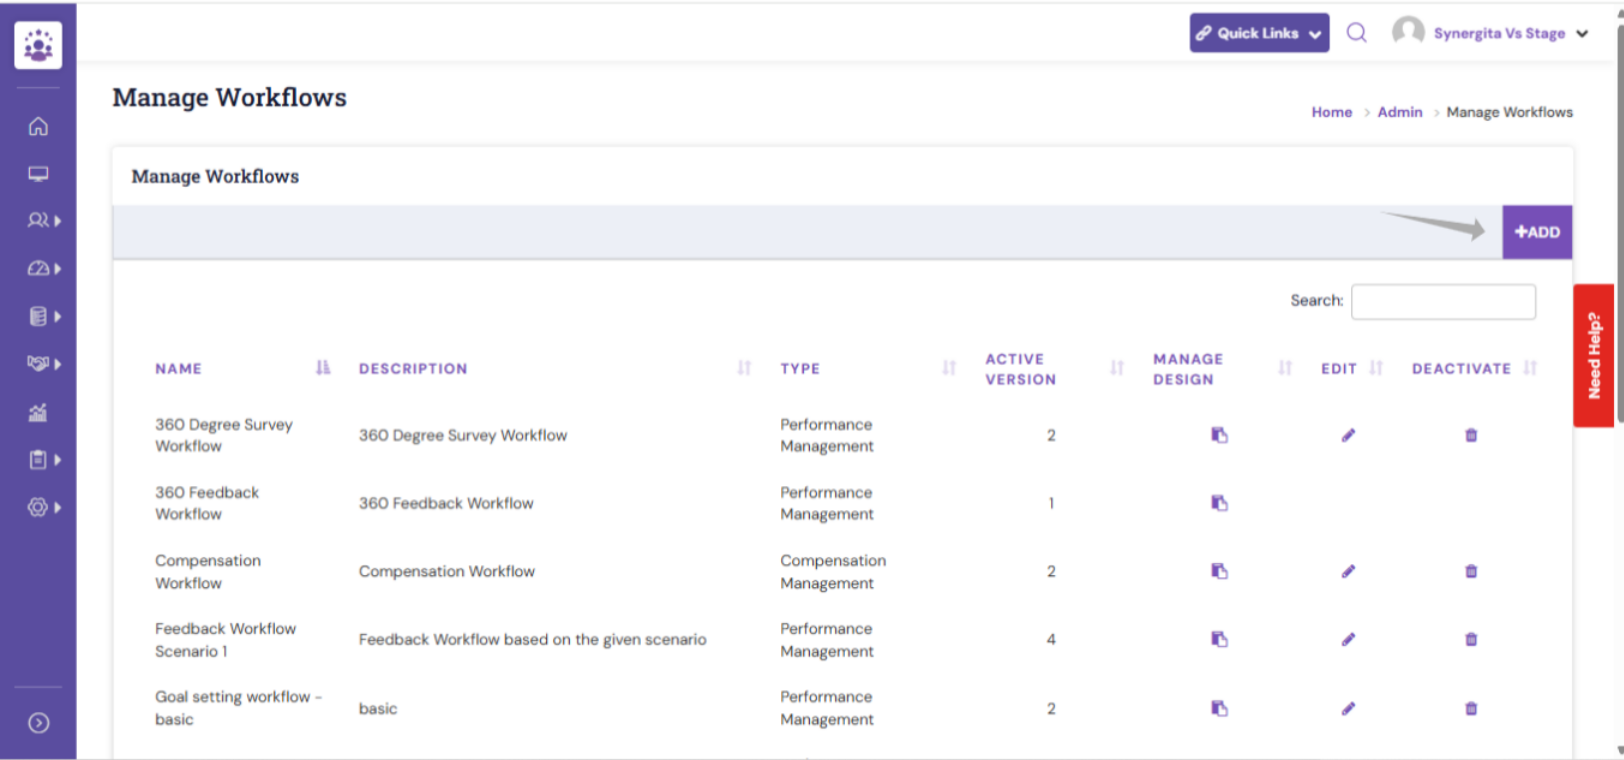This screenshot has width=1624, height=760.
Task: Select name cell '360 Feedback Workflow'
Action: pos(207,503)
